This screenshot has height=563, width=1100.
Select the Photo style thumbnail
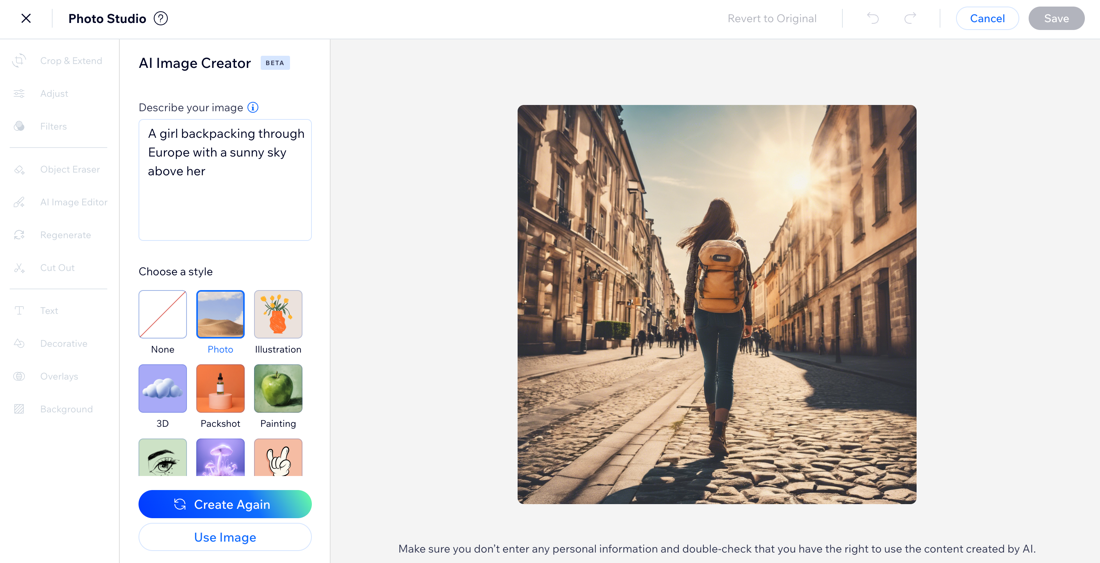220,315
